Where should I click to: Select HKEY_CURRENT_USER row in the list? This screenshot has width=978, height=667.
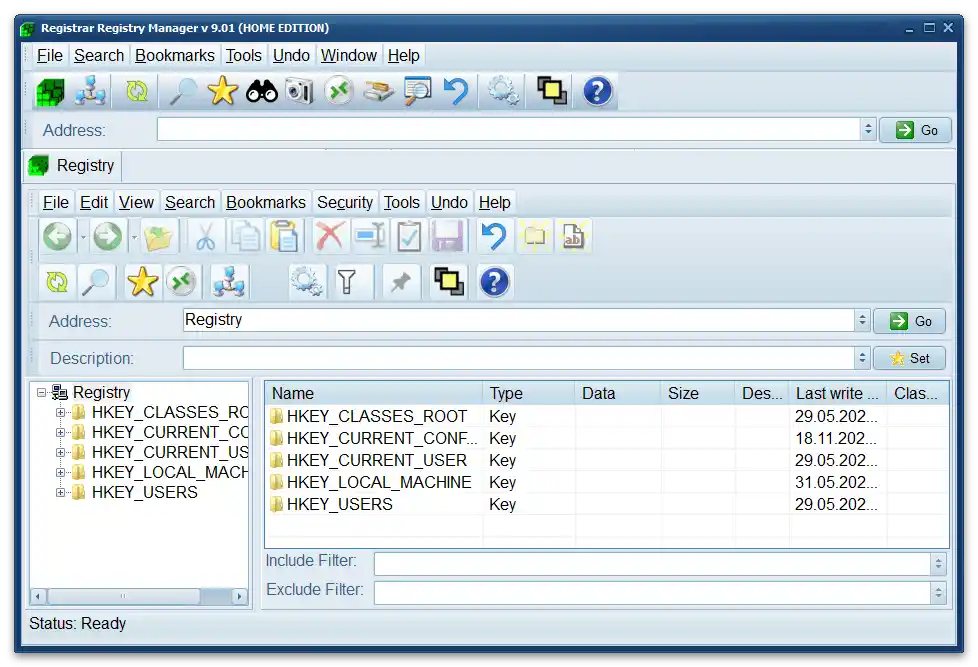(x=606, y=460)
